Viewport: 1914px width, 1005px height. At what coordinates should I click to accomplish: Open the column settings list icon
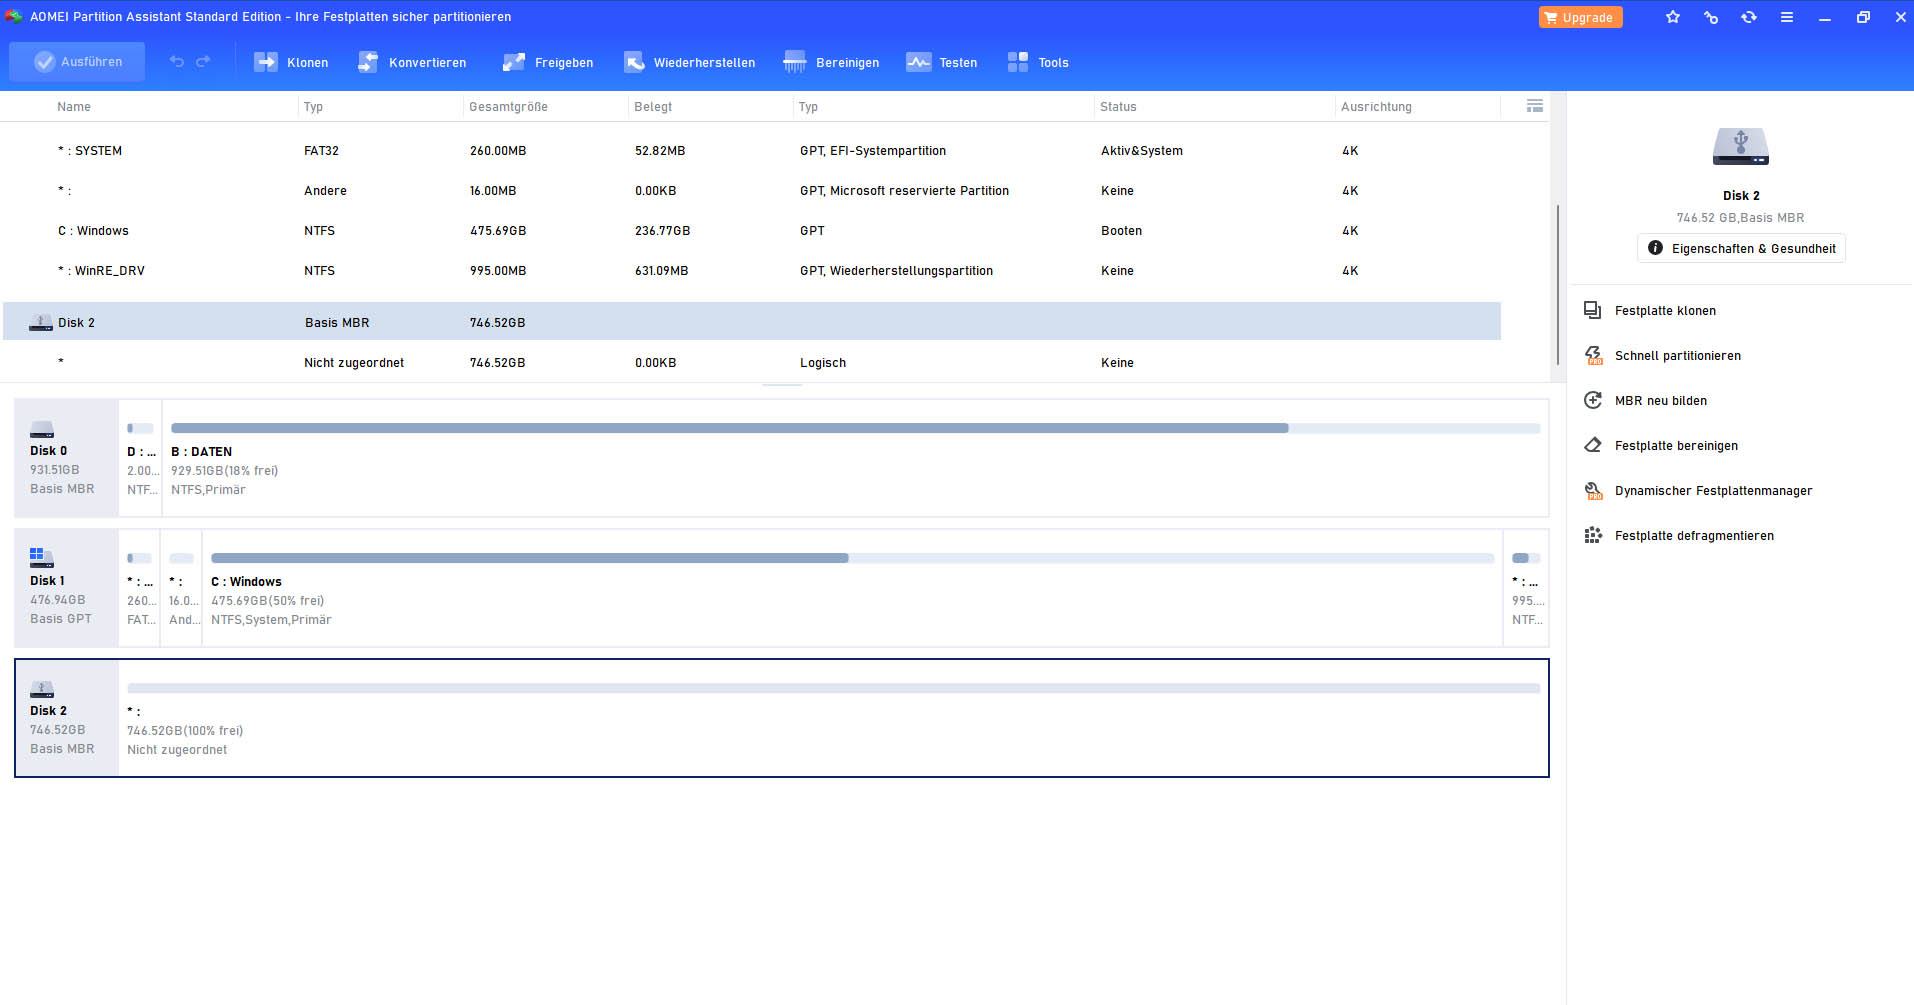[1535, 106]
